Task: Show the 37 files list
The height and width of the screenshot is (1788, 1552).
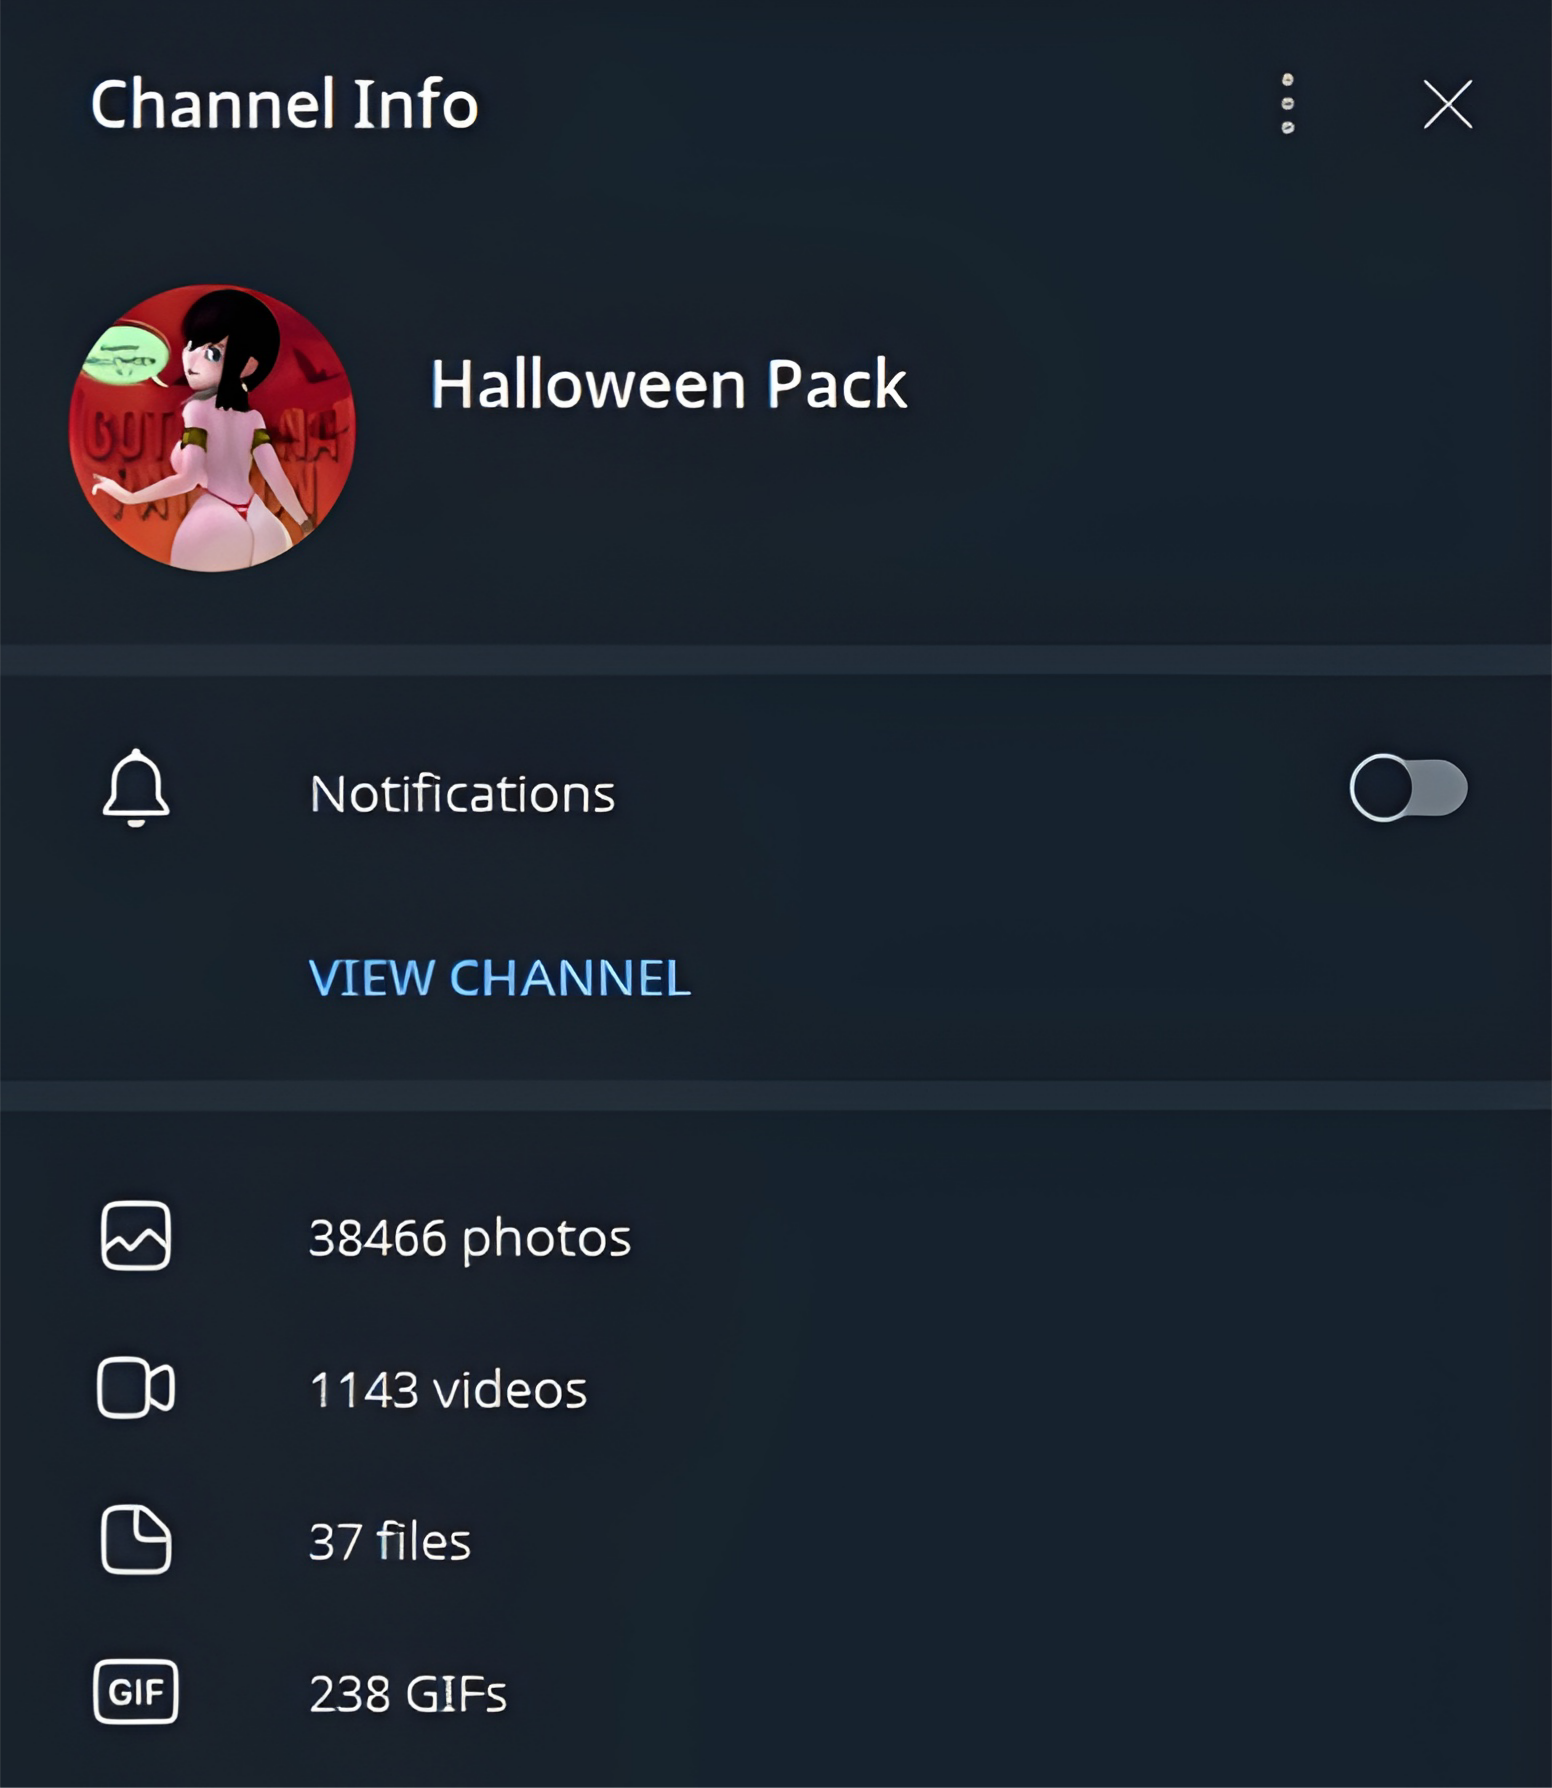Action: coord(389,1542)
